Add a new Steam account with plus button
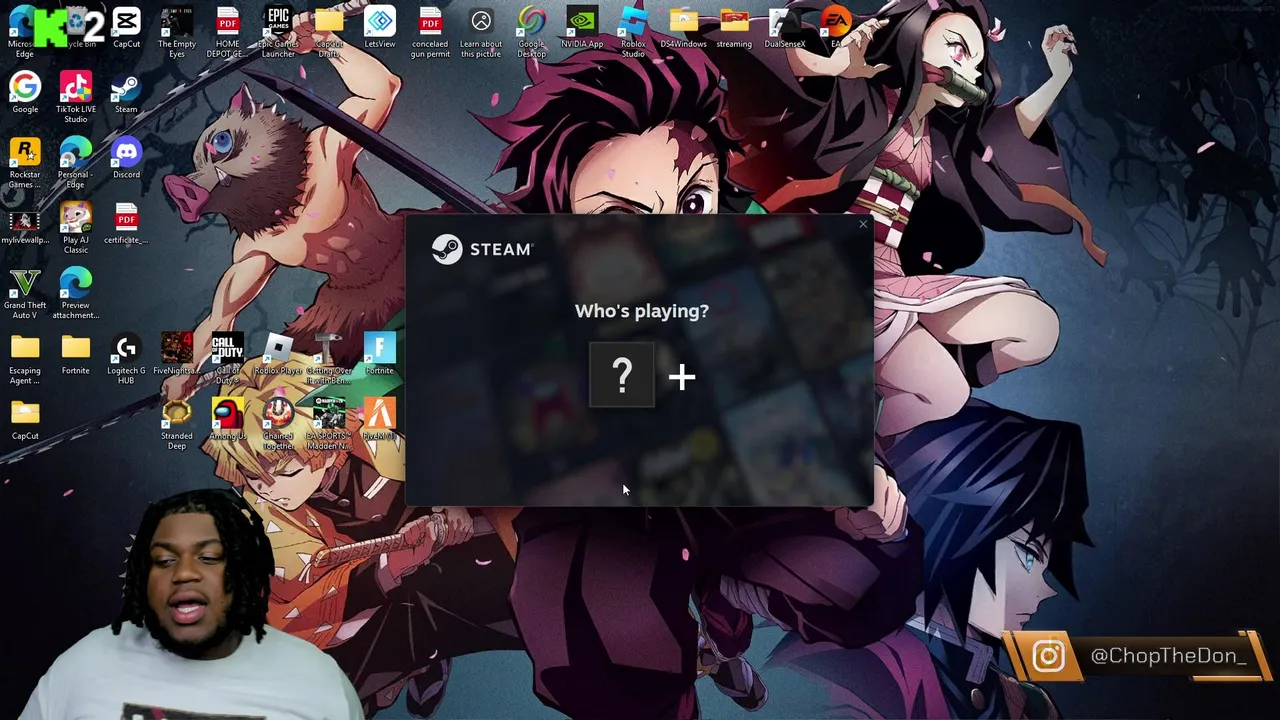The height and width of the screenshot is (720, 1280). pos(682,377)
